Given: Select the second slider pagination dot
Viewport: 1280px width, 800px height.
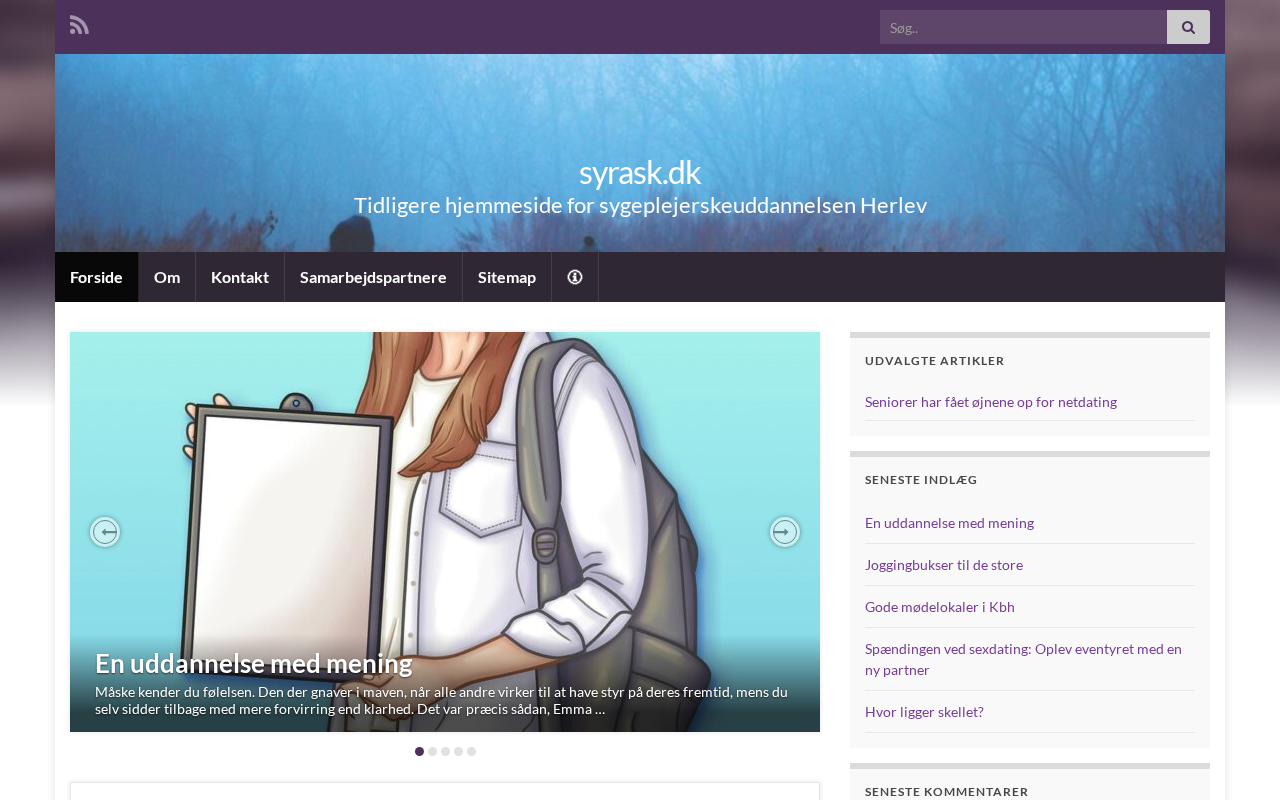Looking at the screenshot, I should point(433,751).
